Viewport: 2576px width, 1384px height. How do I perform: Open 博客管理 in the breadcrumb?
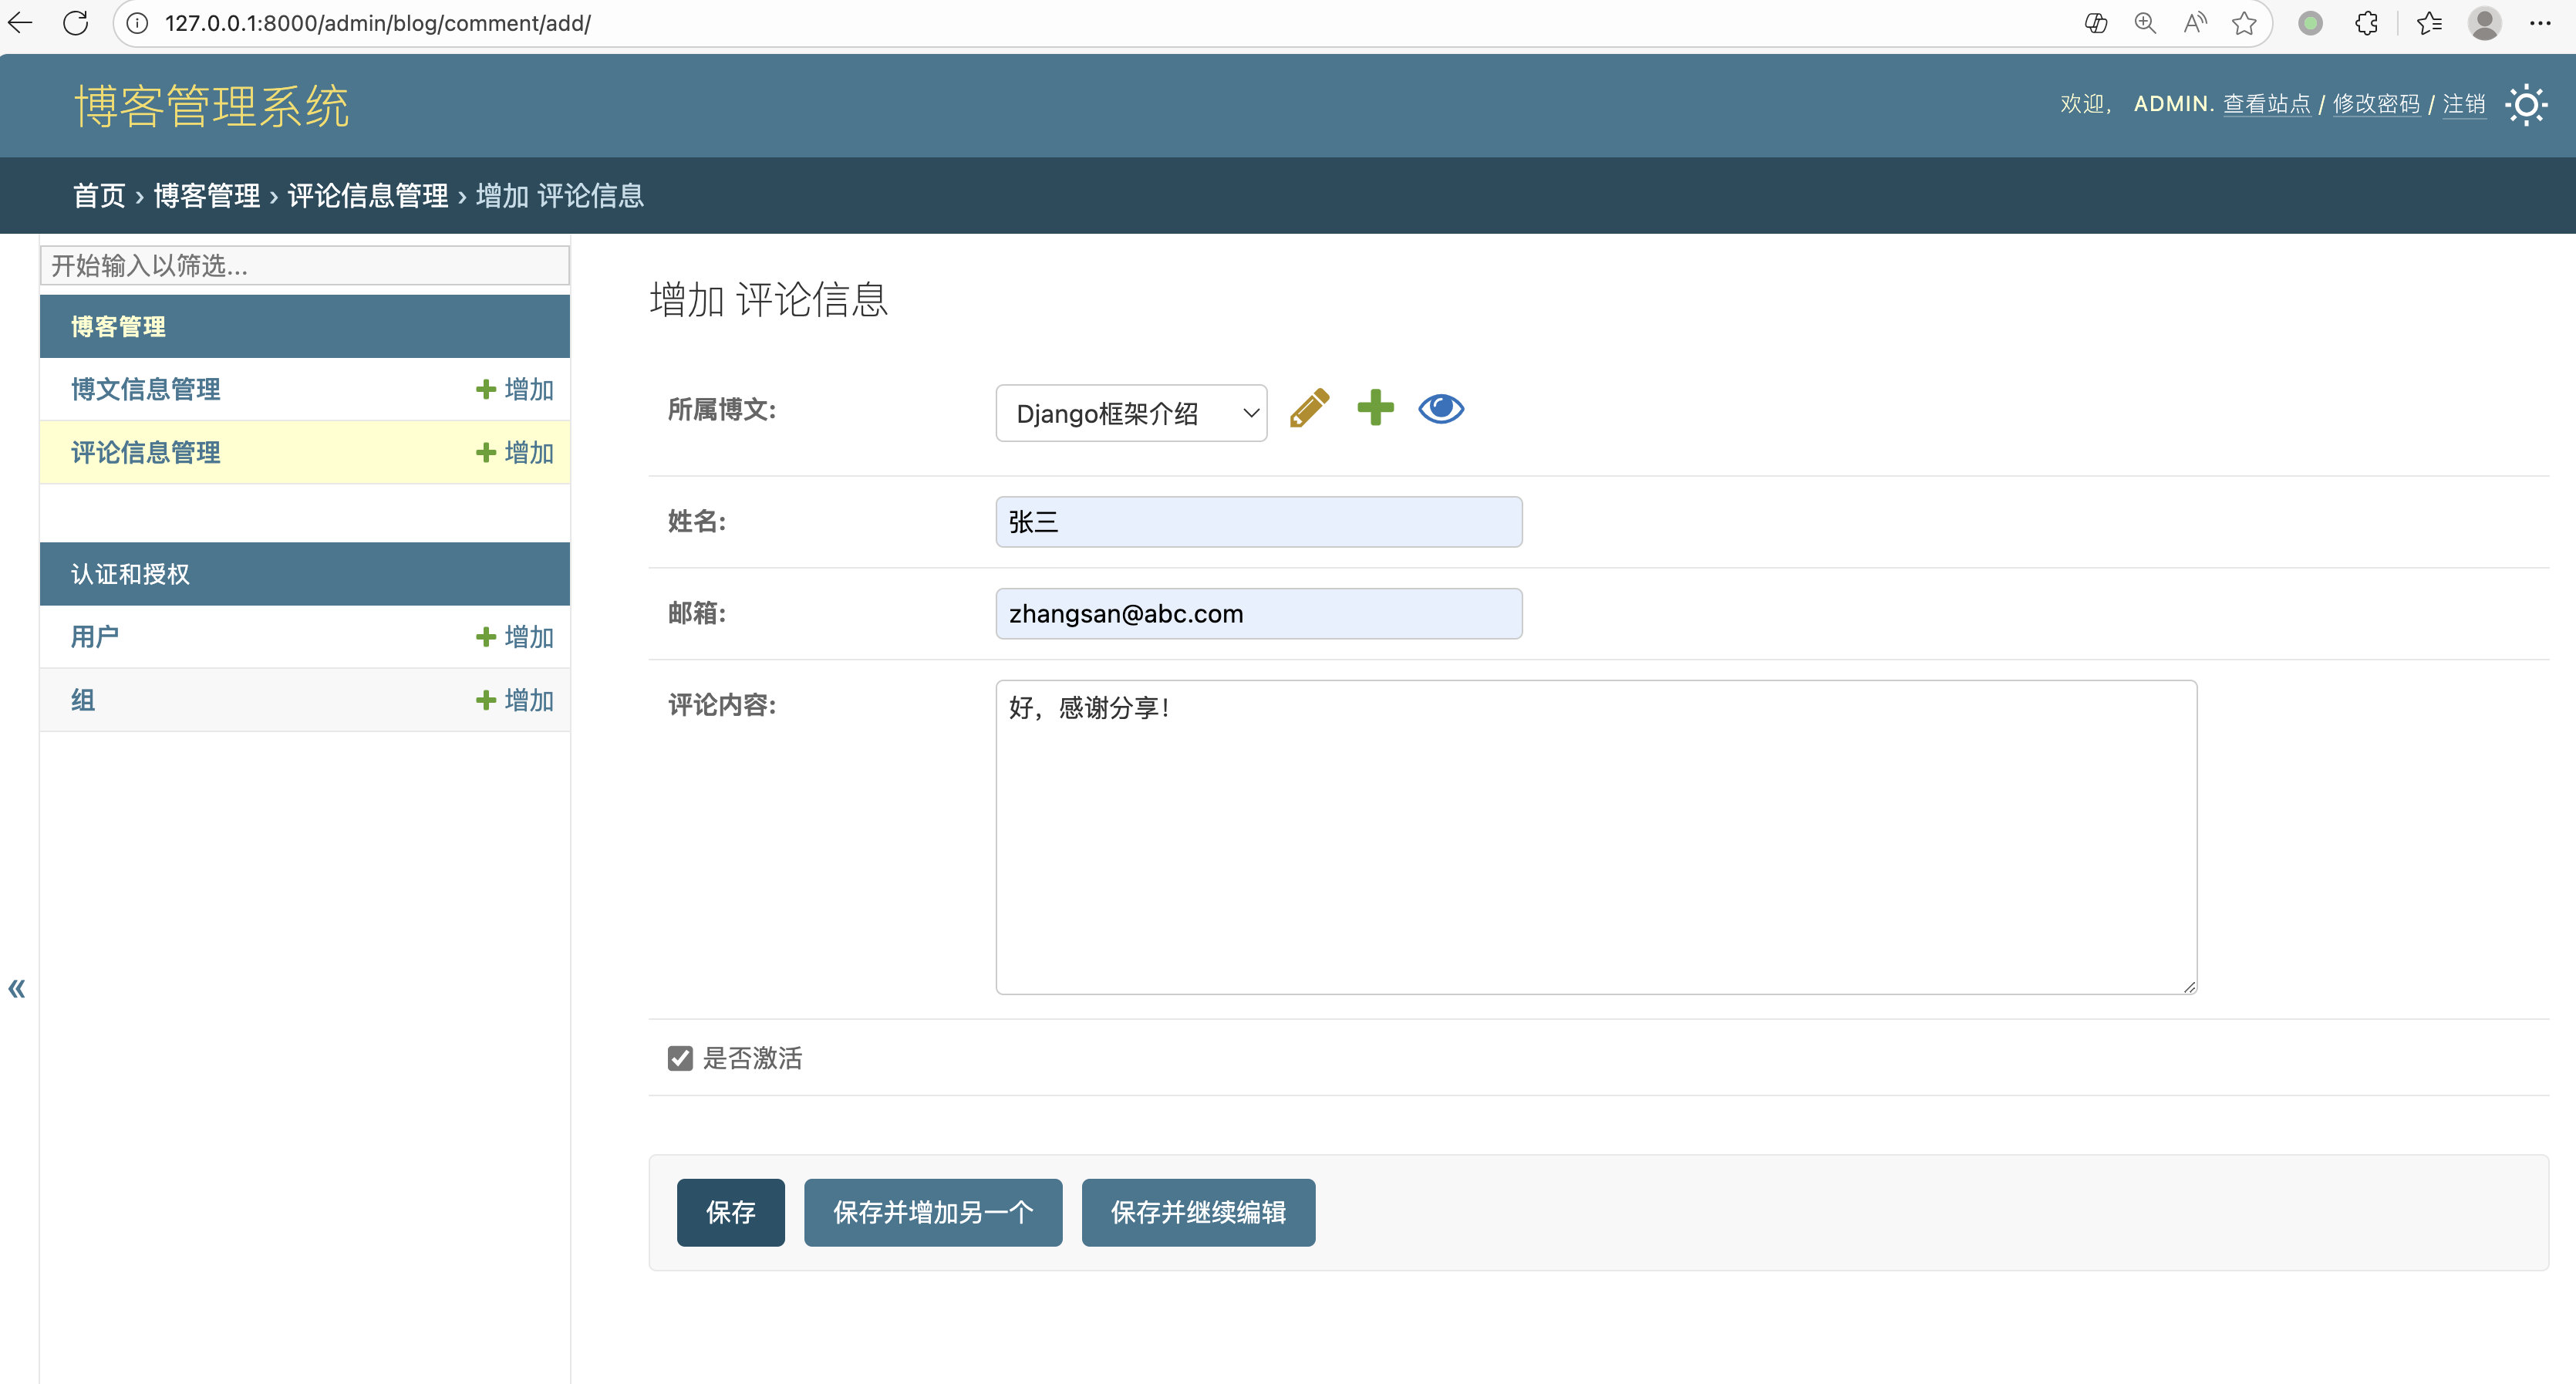click(x=207, y=195)
